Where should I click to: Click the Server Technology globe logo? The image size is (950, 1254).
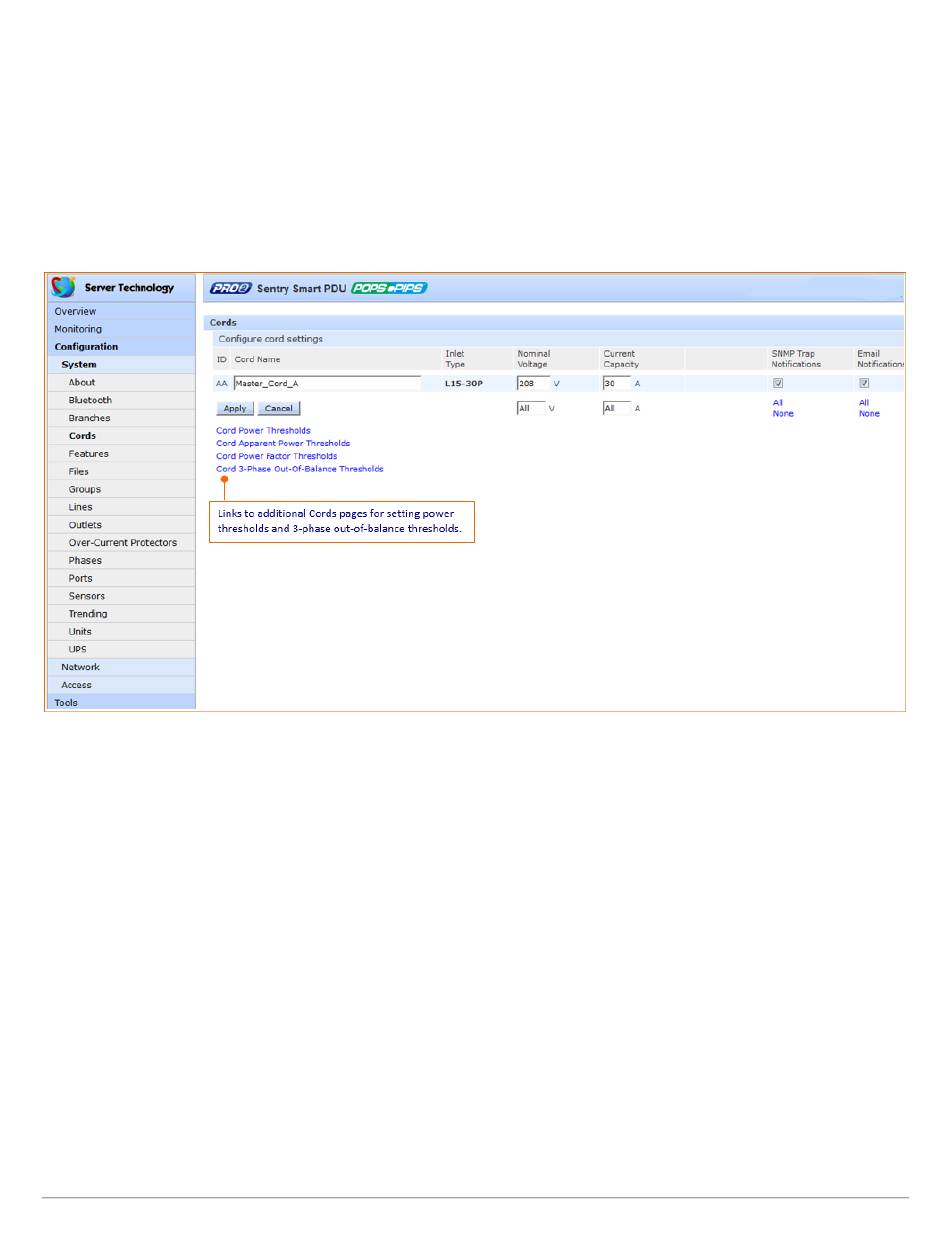click(x=64, y=288)
